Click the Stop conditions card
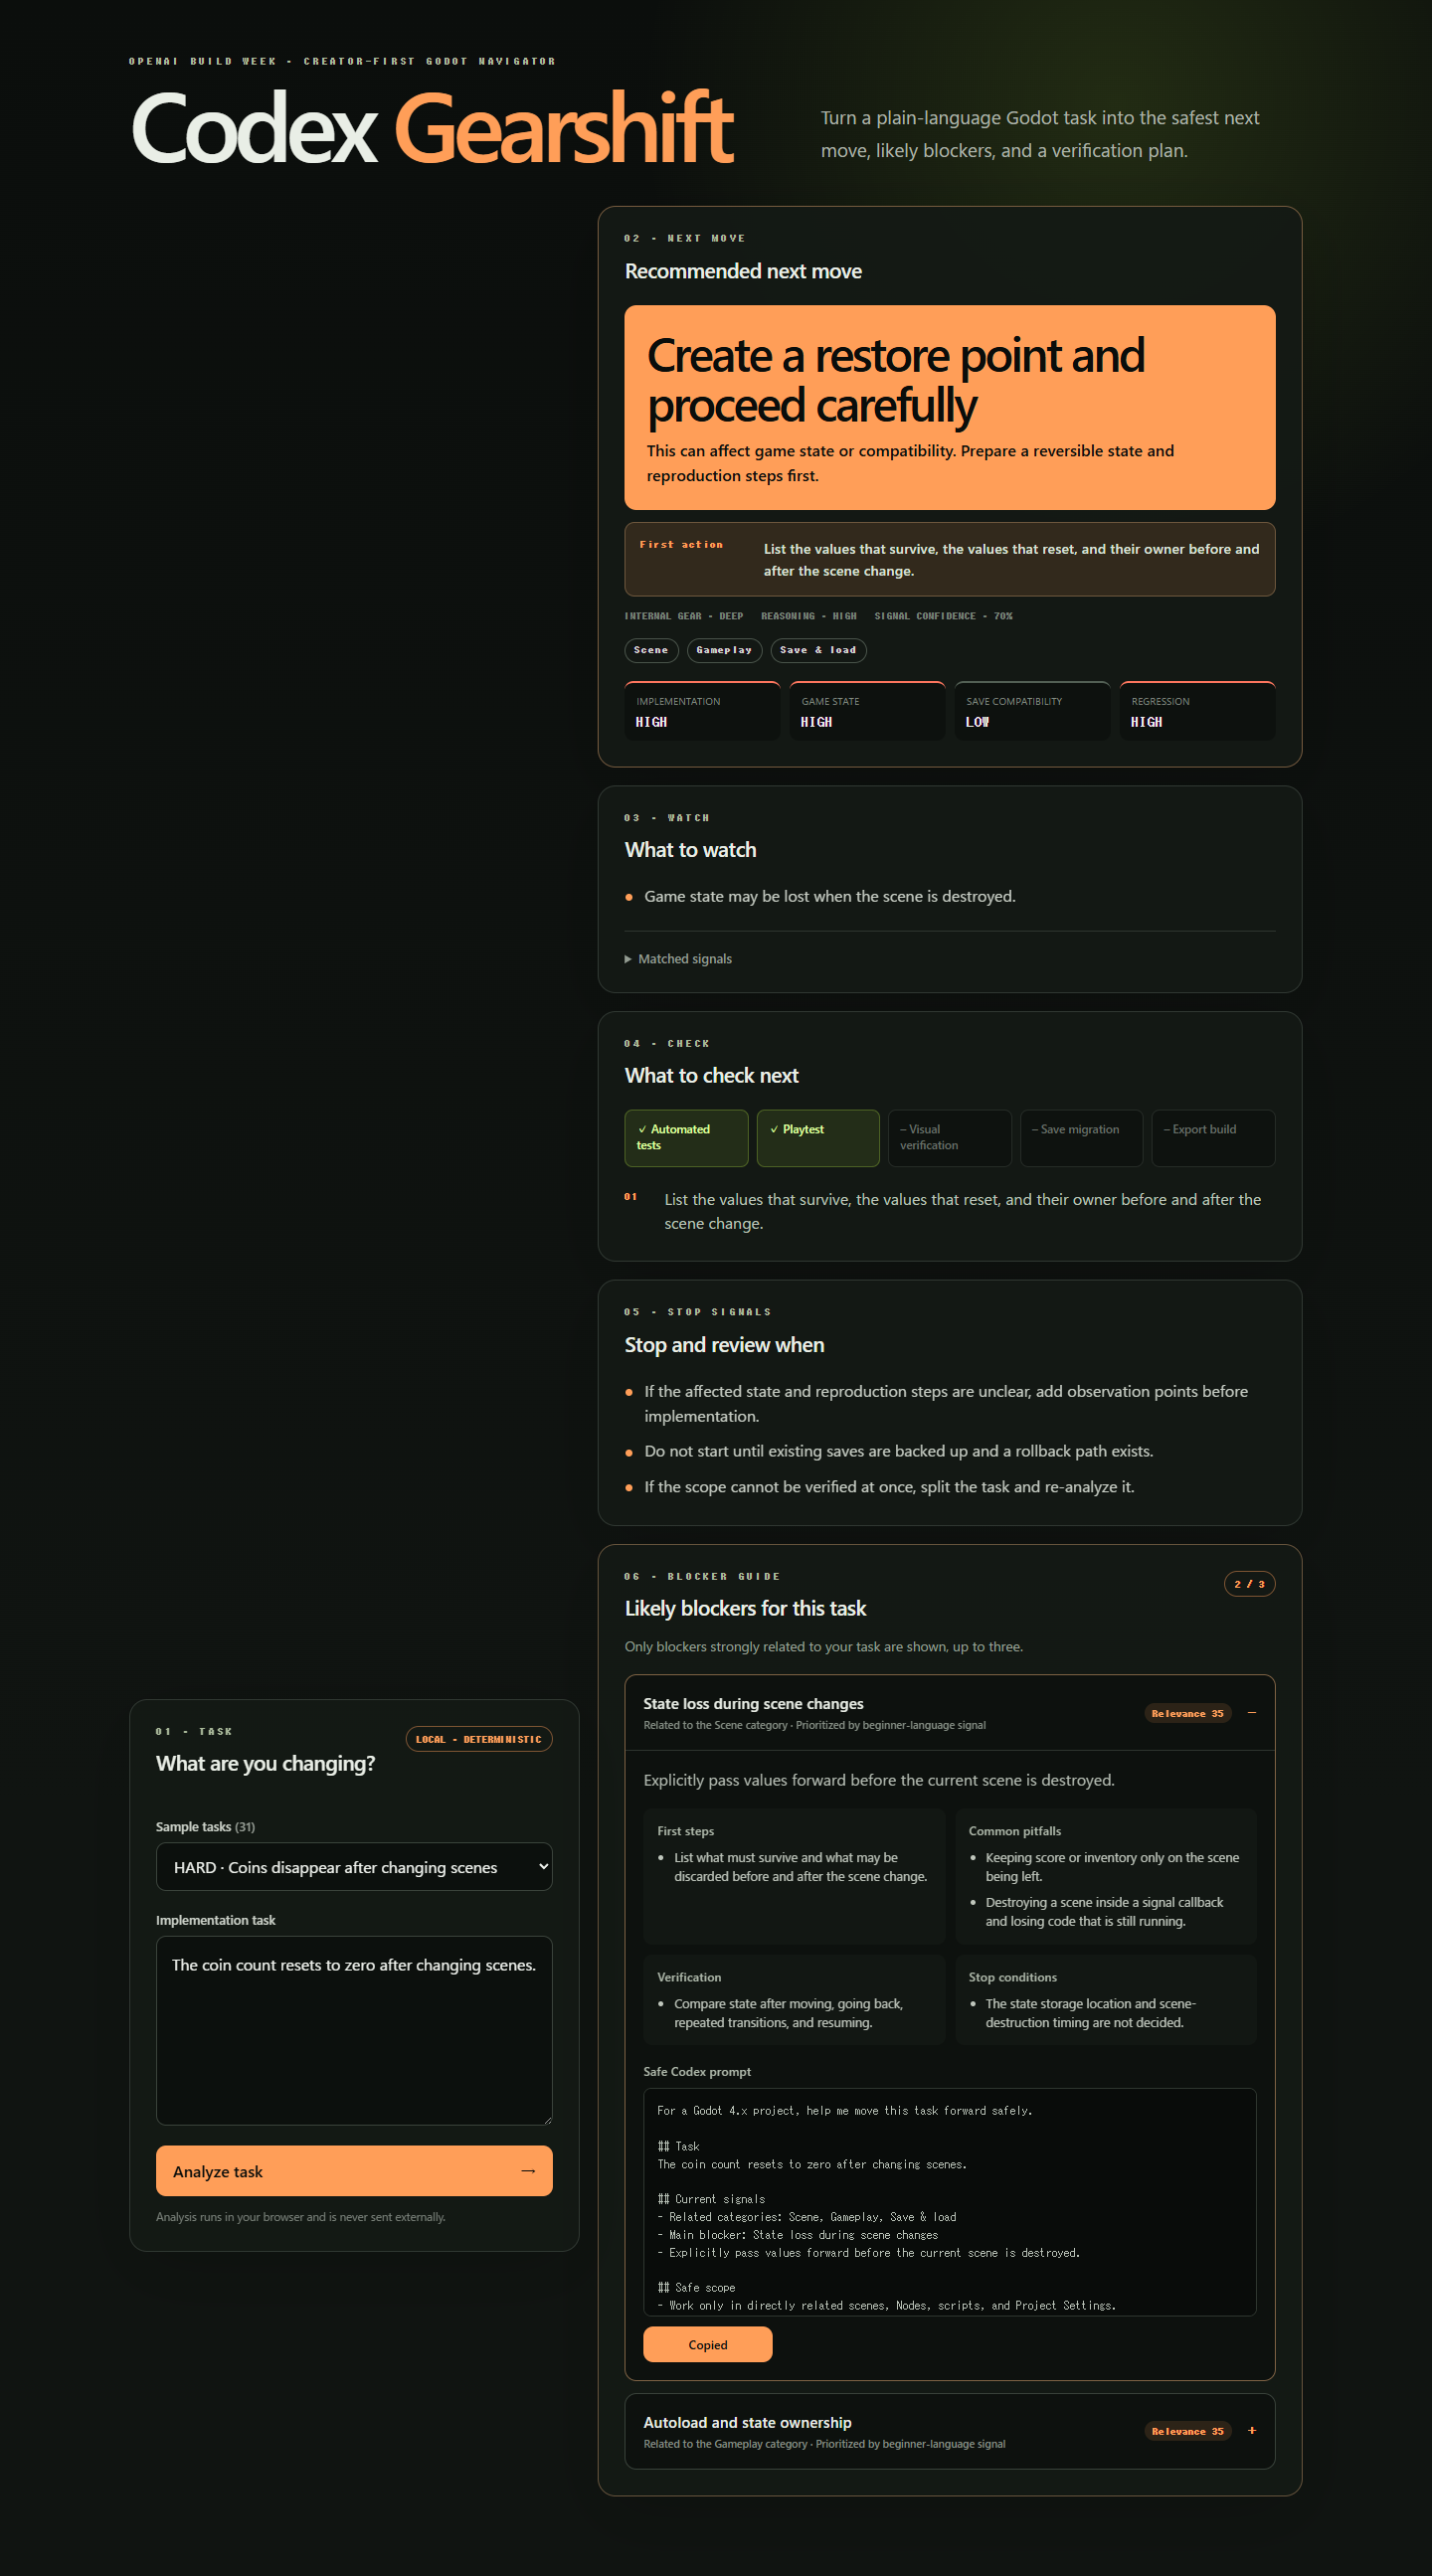This screenshot has height=2576, width=1432. click(1106, 1999)
